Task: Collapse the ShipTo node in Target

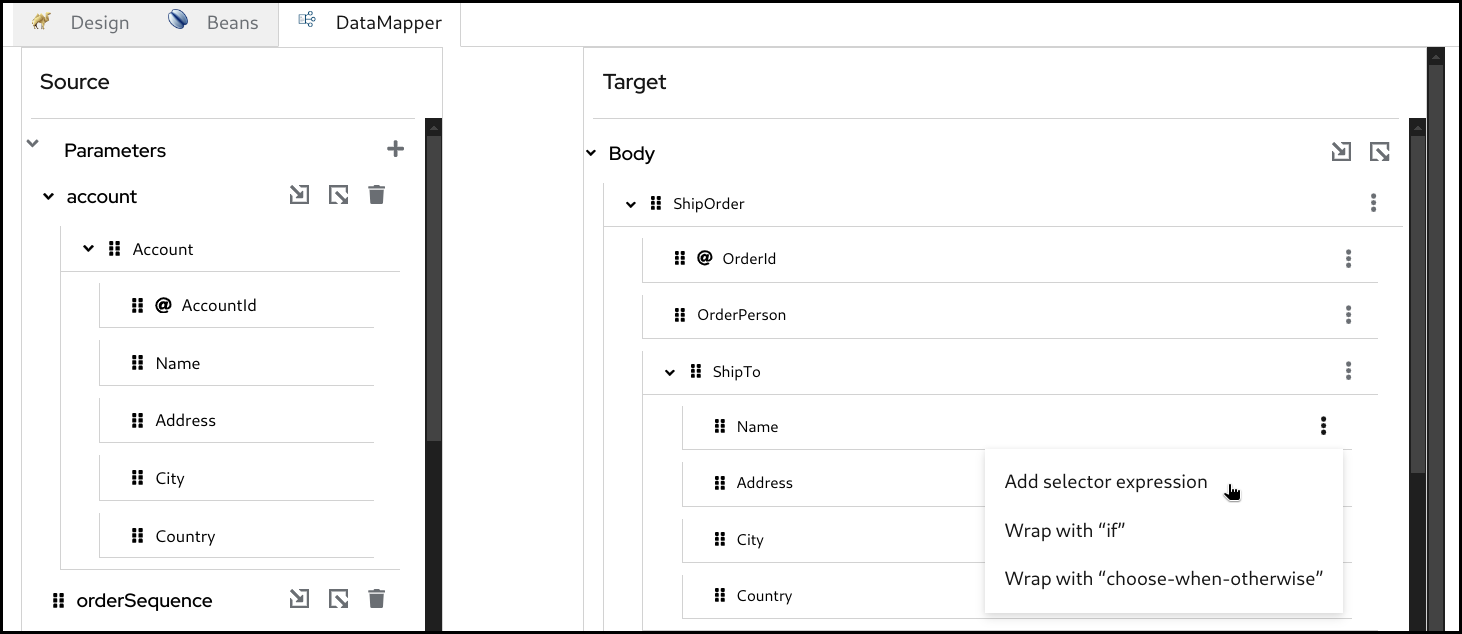Action: click(x=670, y=372)
